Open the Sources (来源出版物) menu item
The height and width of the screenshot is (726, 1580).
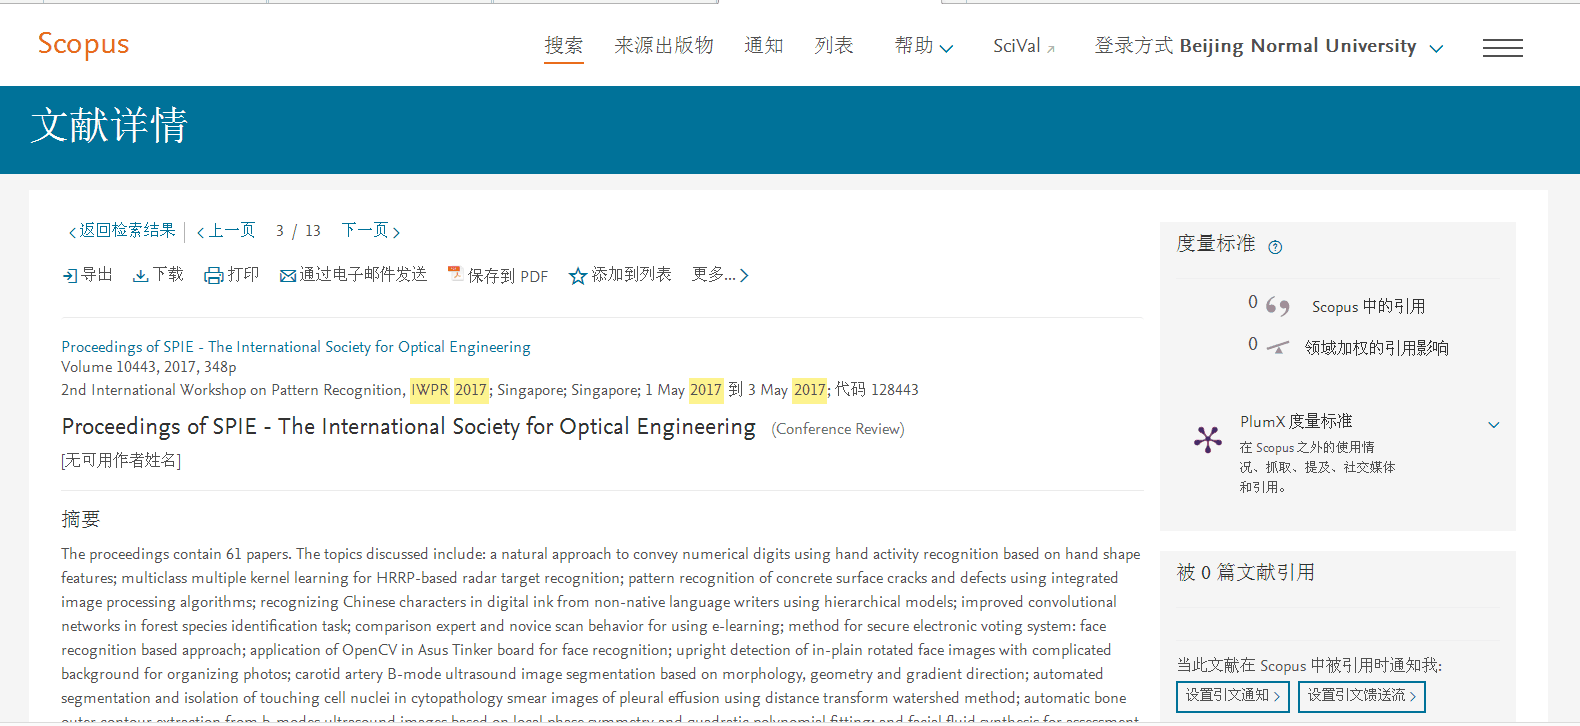pyautogui.click(x=664, y=46)
